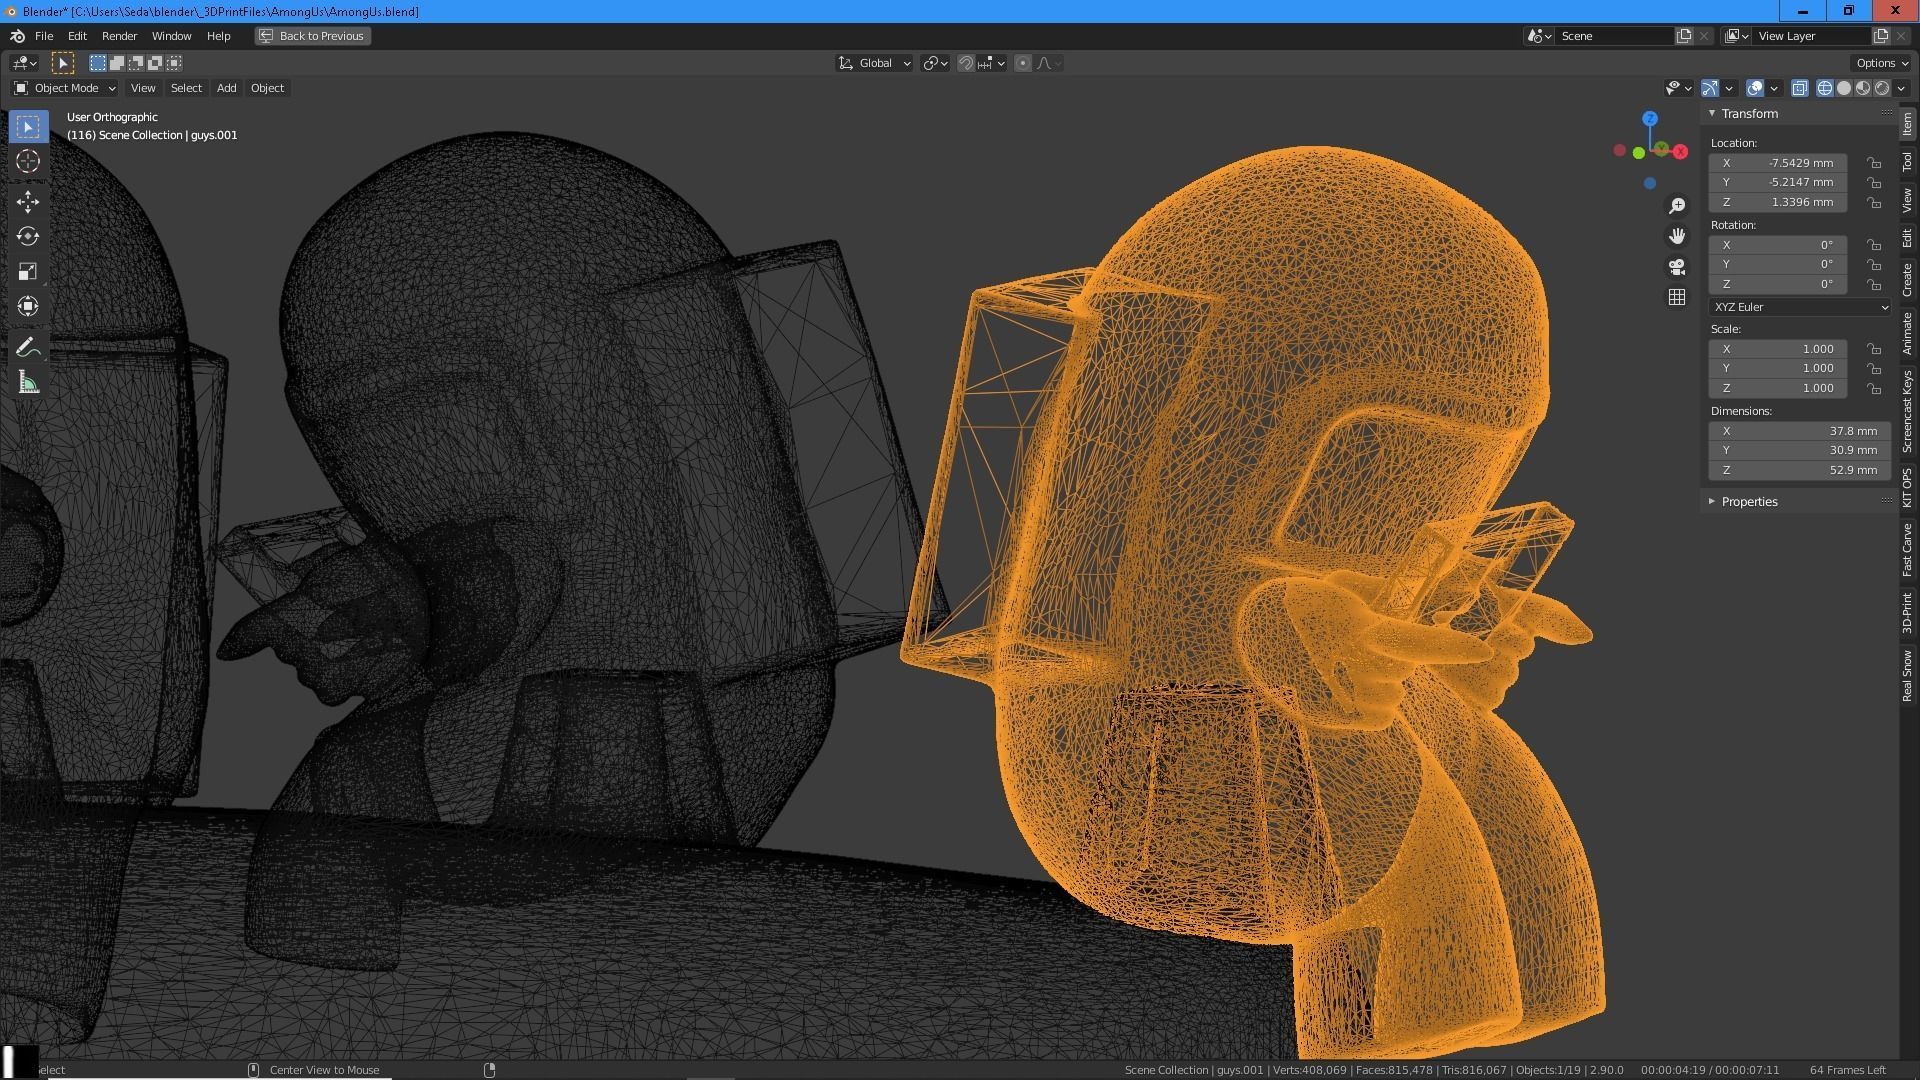Open the viewport Add menu
Screen dimensions: 1920x1080
click(227, 88)
